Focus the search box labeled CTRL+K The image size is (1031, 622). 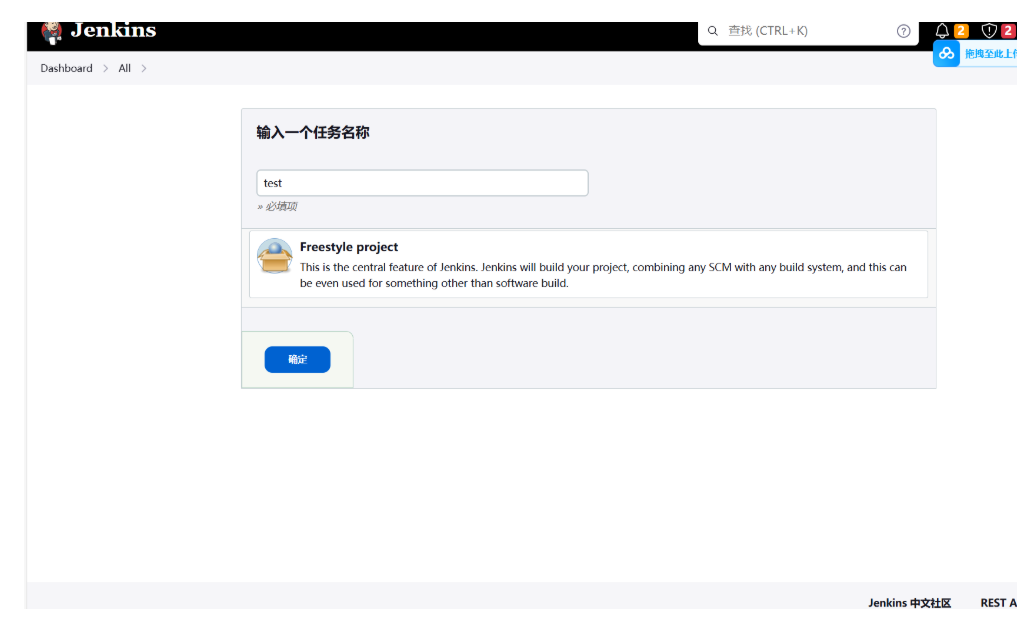pos(807,31)
